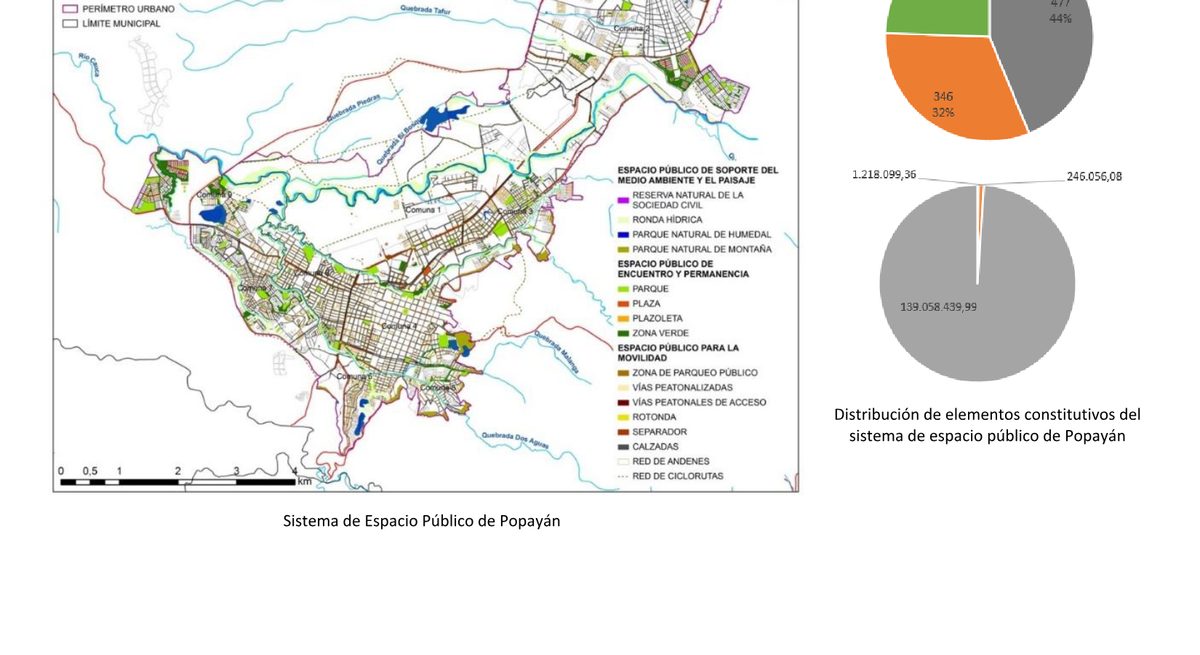Click the Comuna 2 map label

[632, 28]
